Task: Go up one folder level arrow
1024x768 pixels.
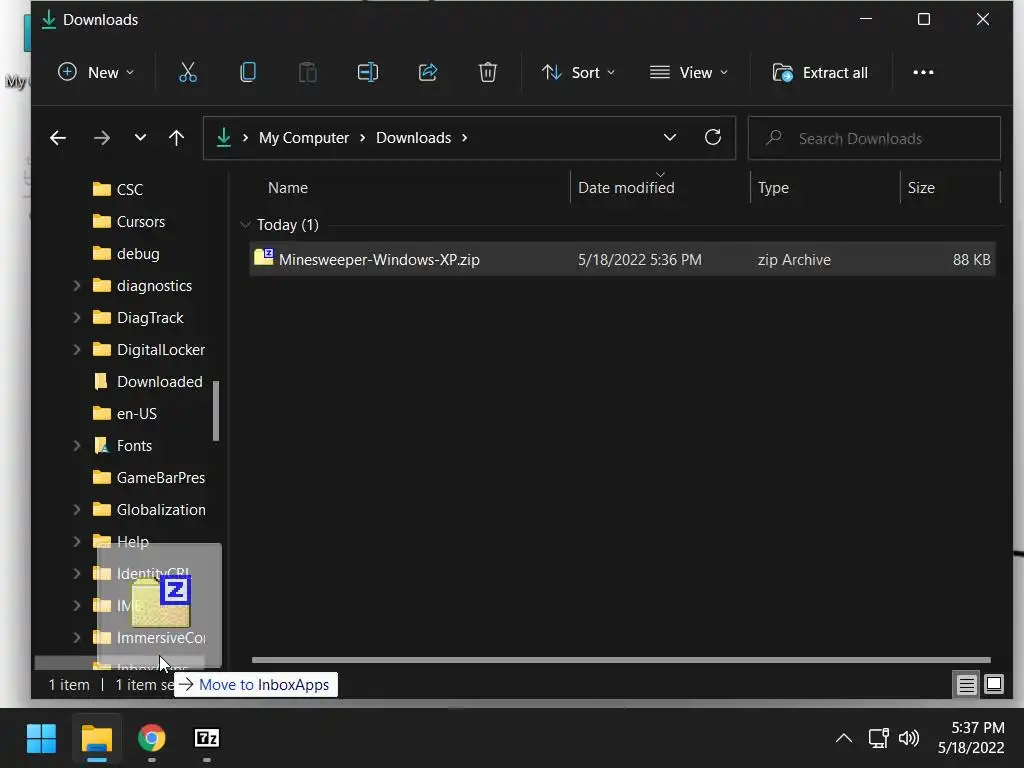Action: [x=176, y=138]
